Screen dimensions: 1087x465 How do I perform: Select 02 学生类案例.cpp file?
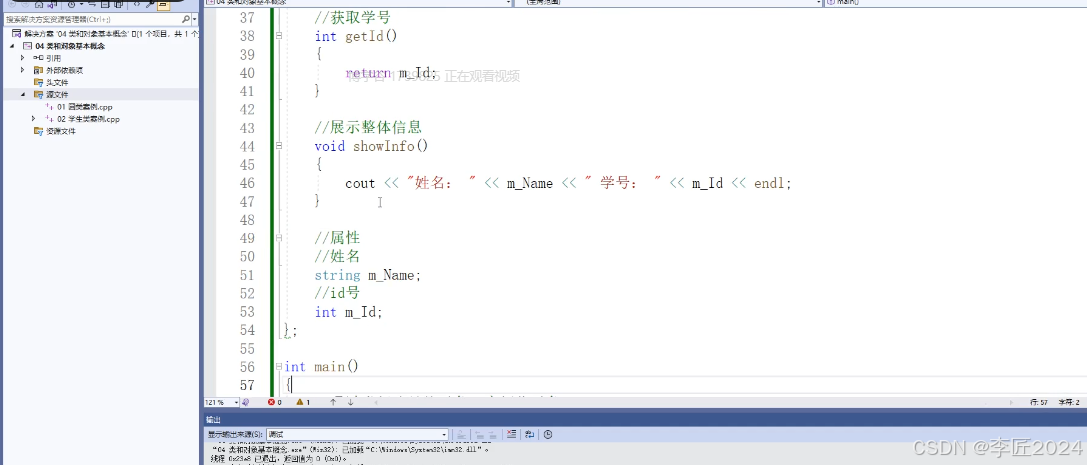click(x=87, y=119)
